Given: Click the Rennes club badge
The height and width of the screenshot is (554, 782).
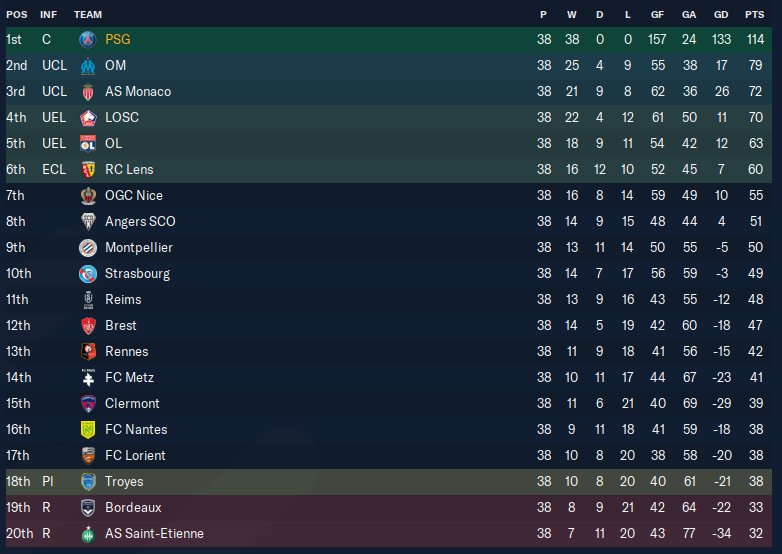Looking at the screenshot, I should point(87,351).
